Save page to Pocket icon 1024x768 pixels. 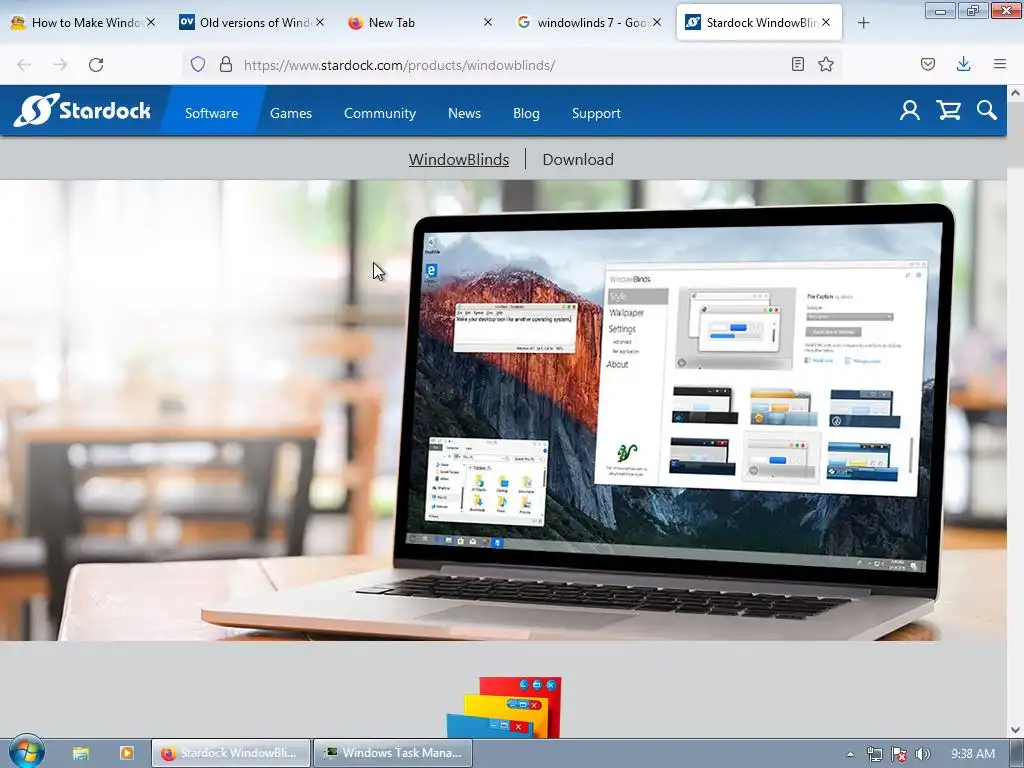928,64
